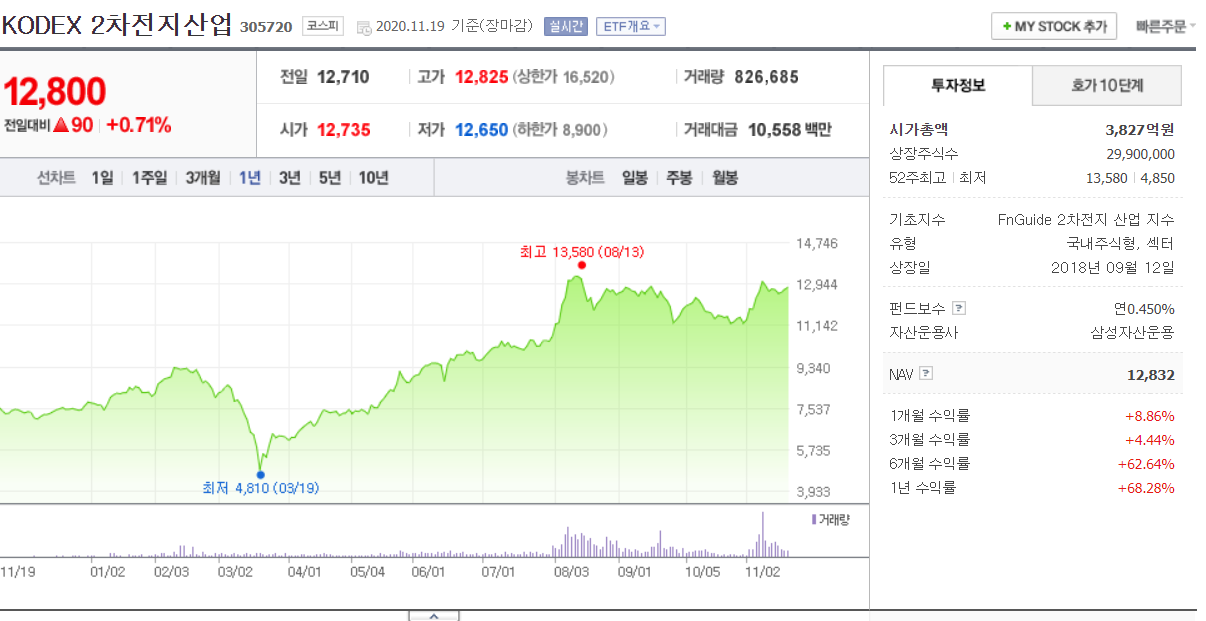
Task: Click the calendar icon beside the date
Action: click(364, 27)
